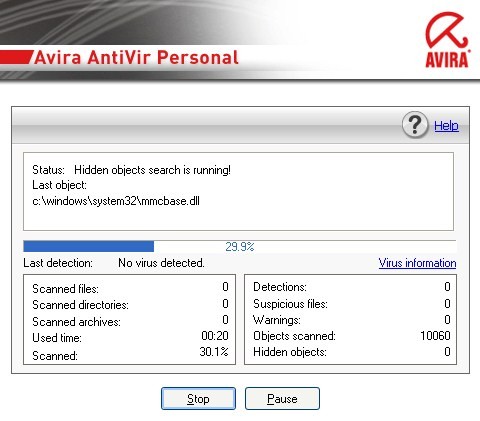Click the "Scanned directories:" label

point(80,305)
